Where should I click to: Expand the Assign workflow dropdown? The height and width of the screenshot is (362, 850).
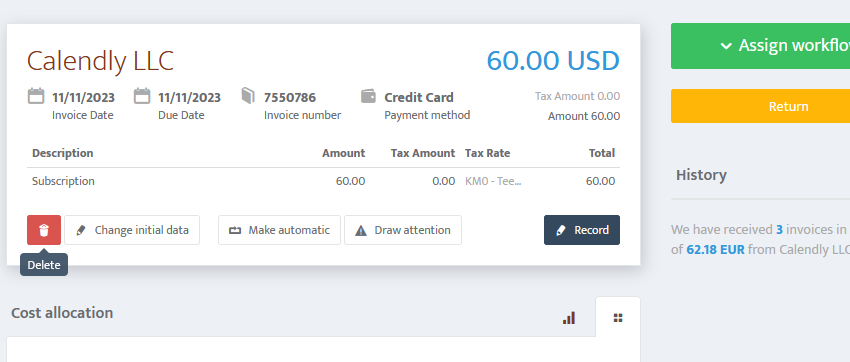[760, 46]
